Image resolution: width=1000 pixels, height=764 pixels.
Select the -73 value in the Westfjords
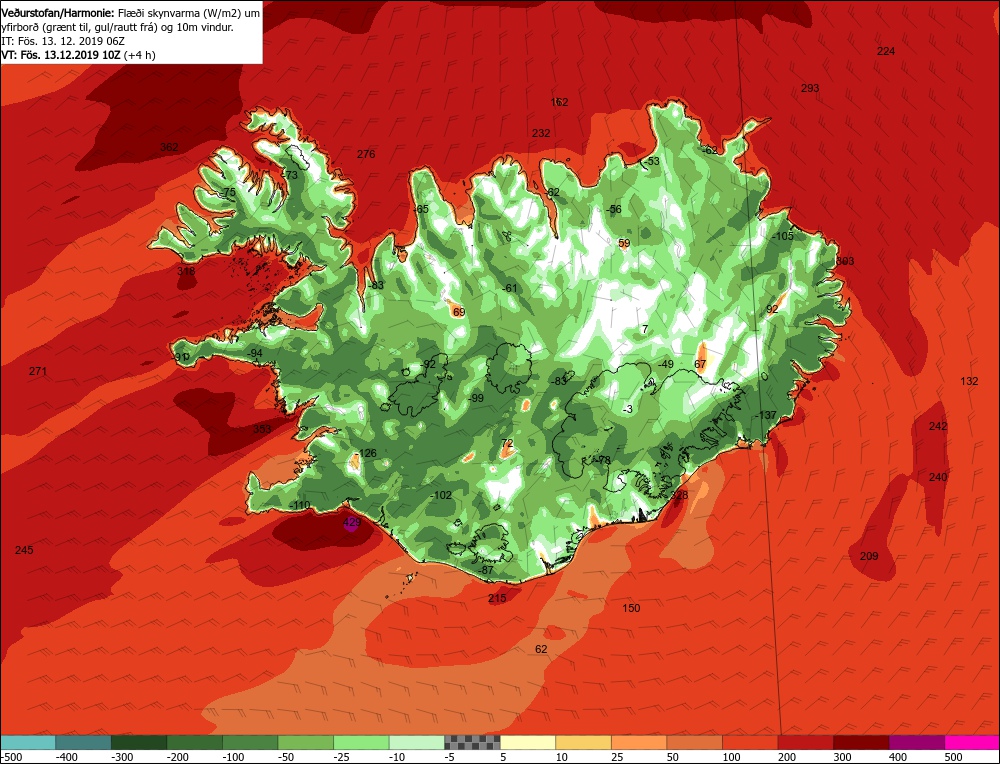pyautogui.click(x=290, y=175)
